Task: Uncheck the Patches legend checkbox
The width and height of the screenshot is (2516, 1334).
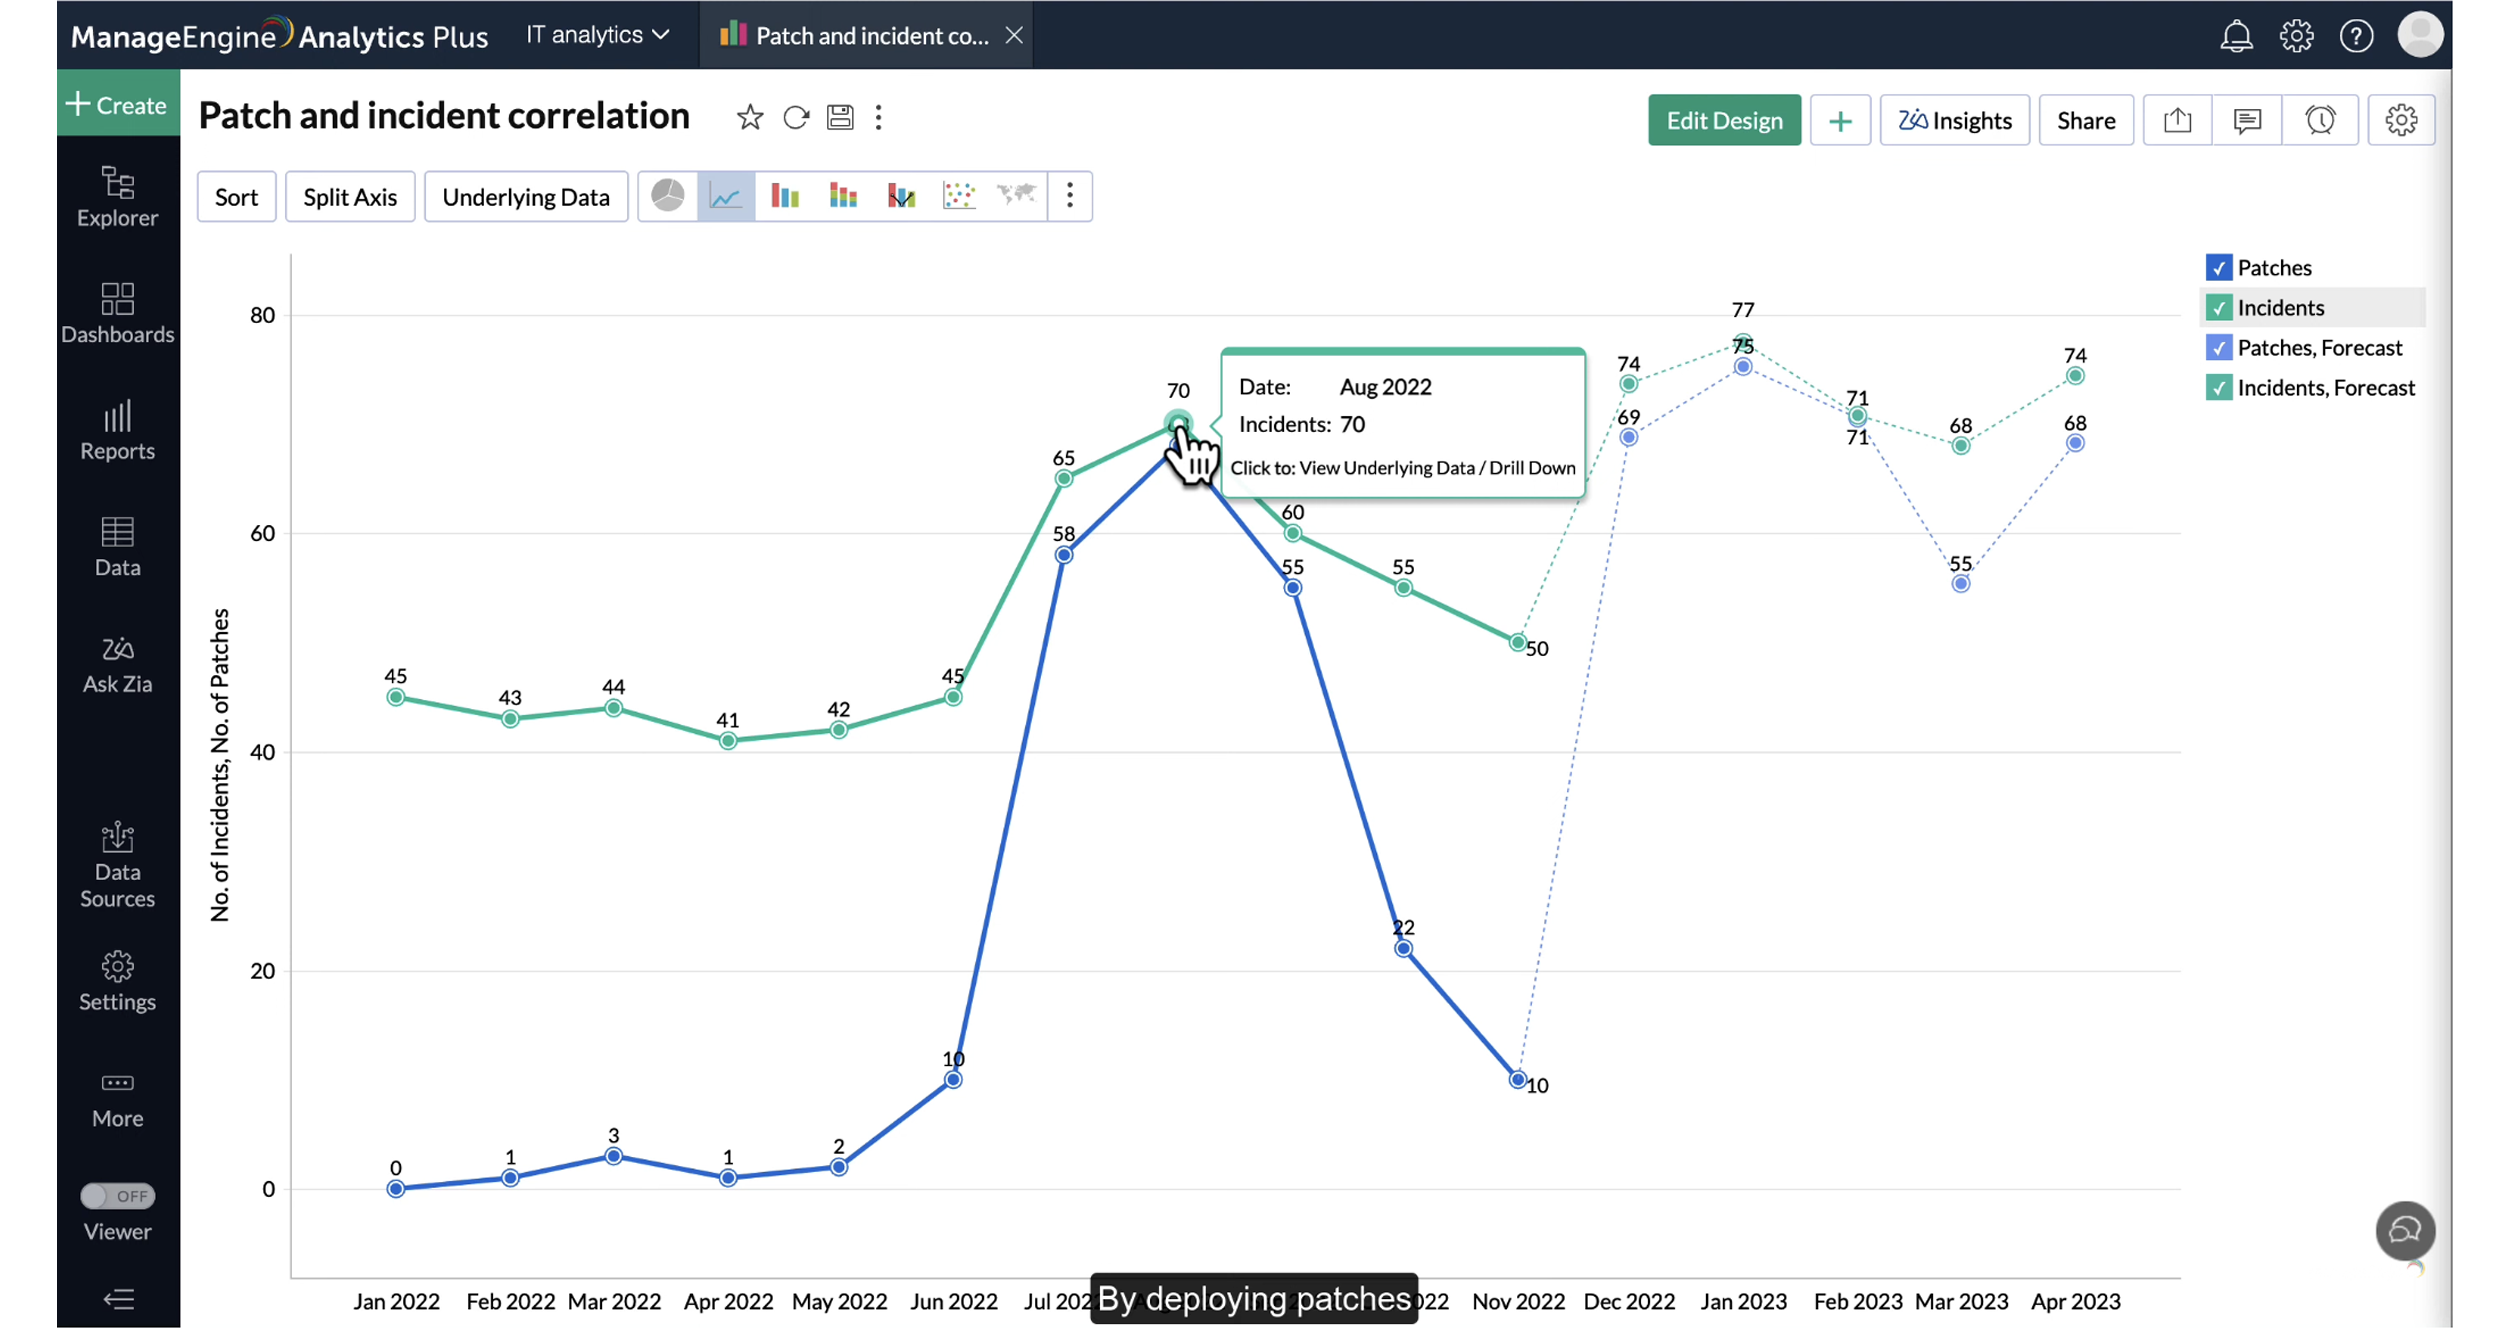Action: coord(2219,268)
